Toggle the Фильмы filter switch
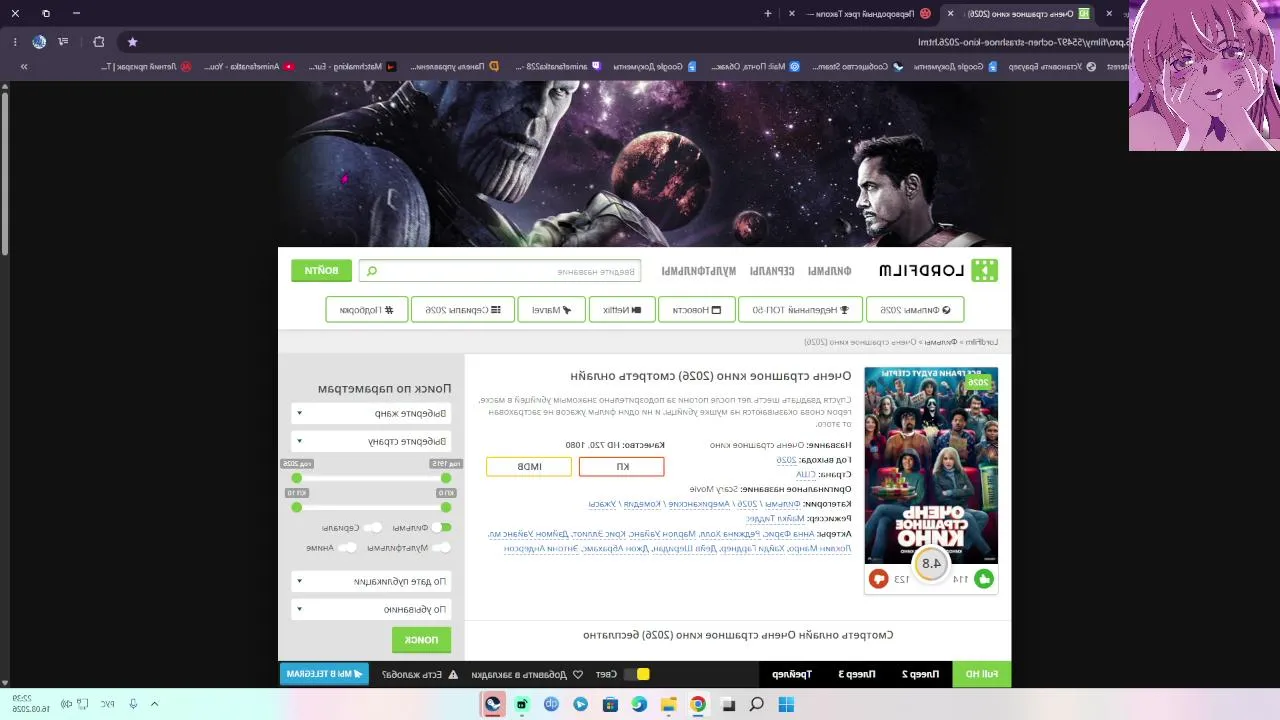The height and width of the screenshot is (720, 1280). tap(442, 527)
